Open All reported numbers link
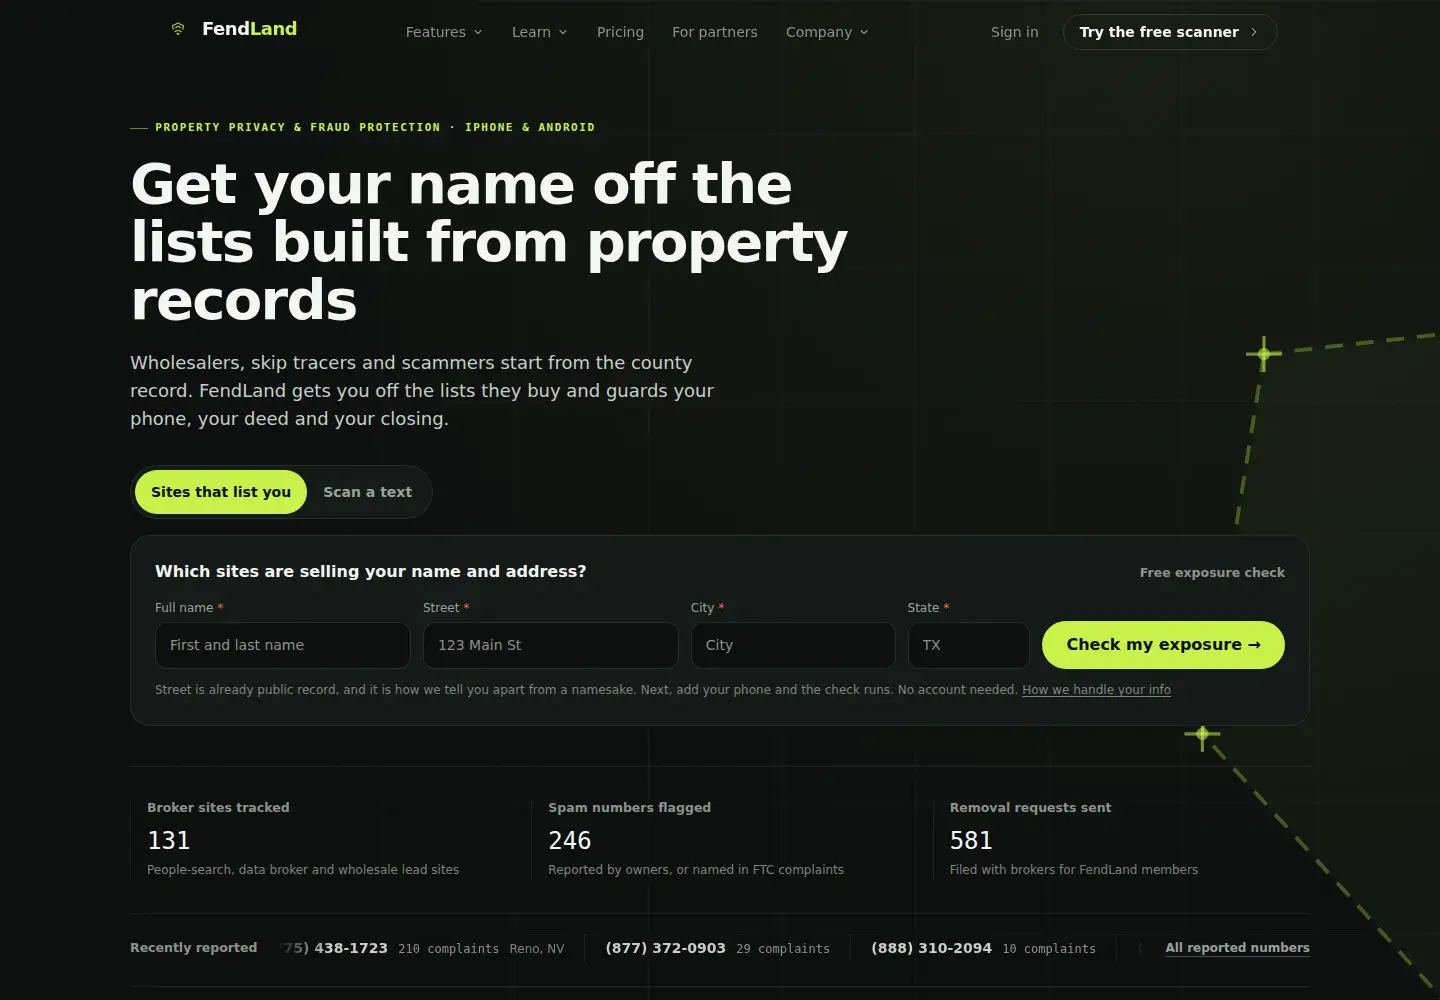The width and height of the screenshot is (1440, 1000). coord(1237,948)
